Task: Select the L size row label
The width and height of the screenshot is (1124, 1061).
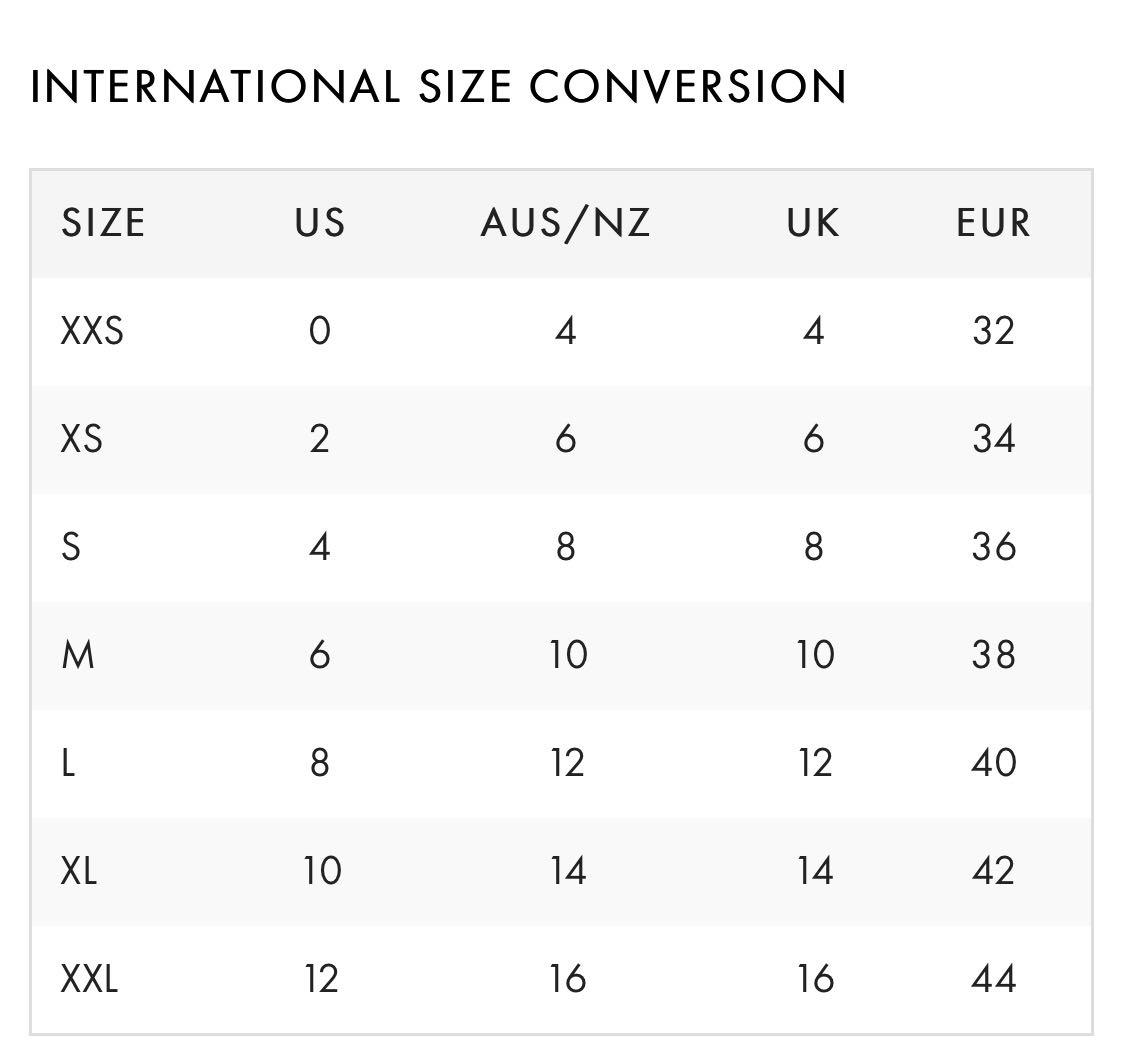Action: (x=68, y=763)
